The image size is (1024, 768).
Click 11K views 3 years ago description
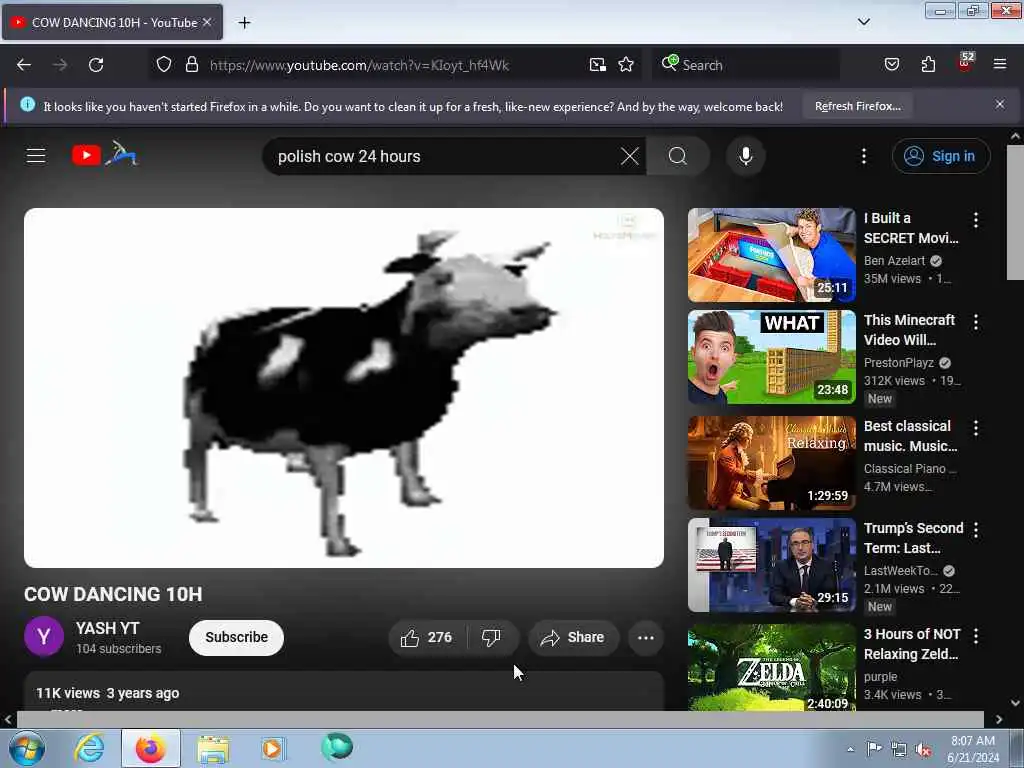[x=108, y=693]
